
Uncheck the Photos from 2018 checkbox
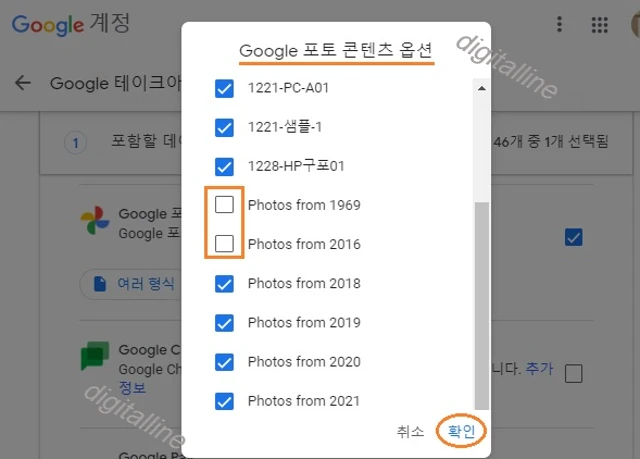point(224,284)
